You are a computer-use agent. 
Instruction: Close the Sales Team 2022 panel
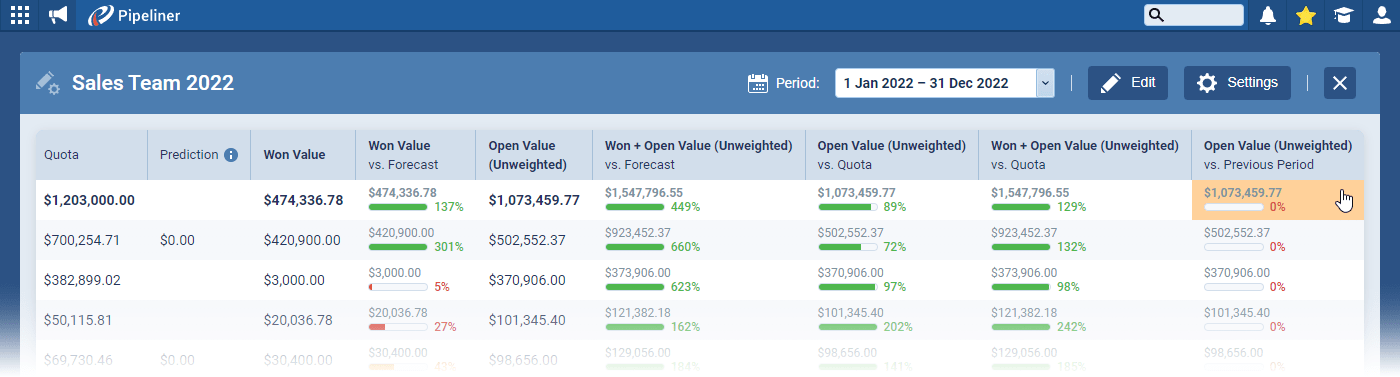[1340, 83]
